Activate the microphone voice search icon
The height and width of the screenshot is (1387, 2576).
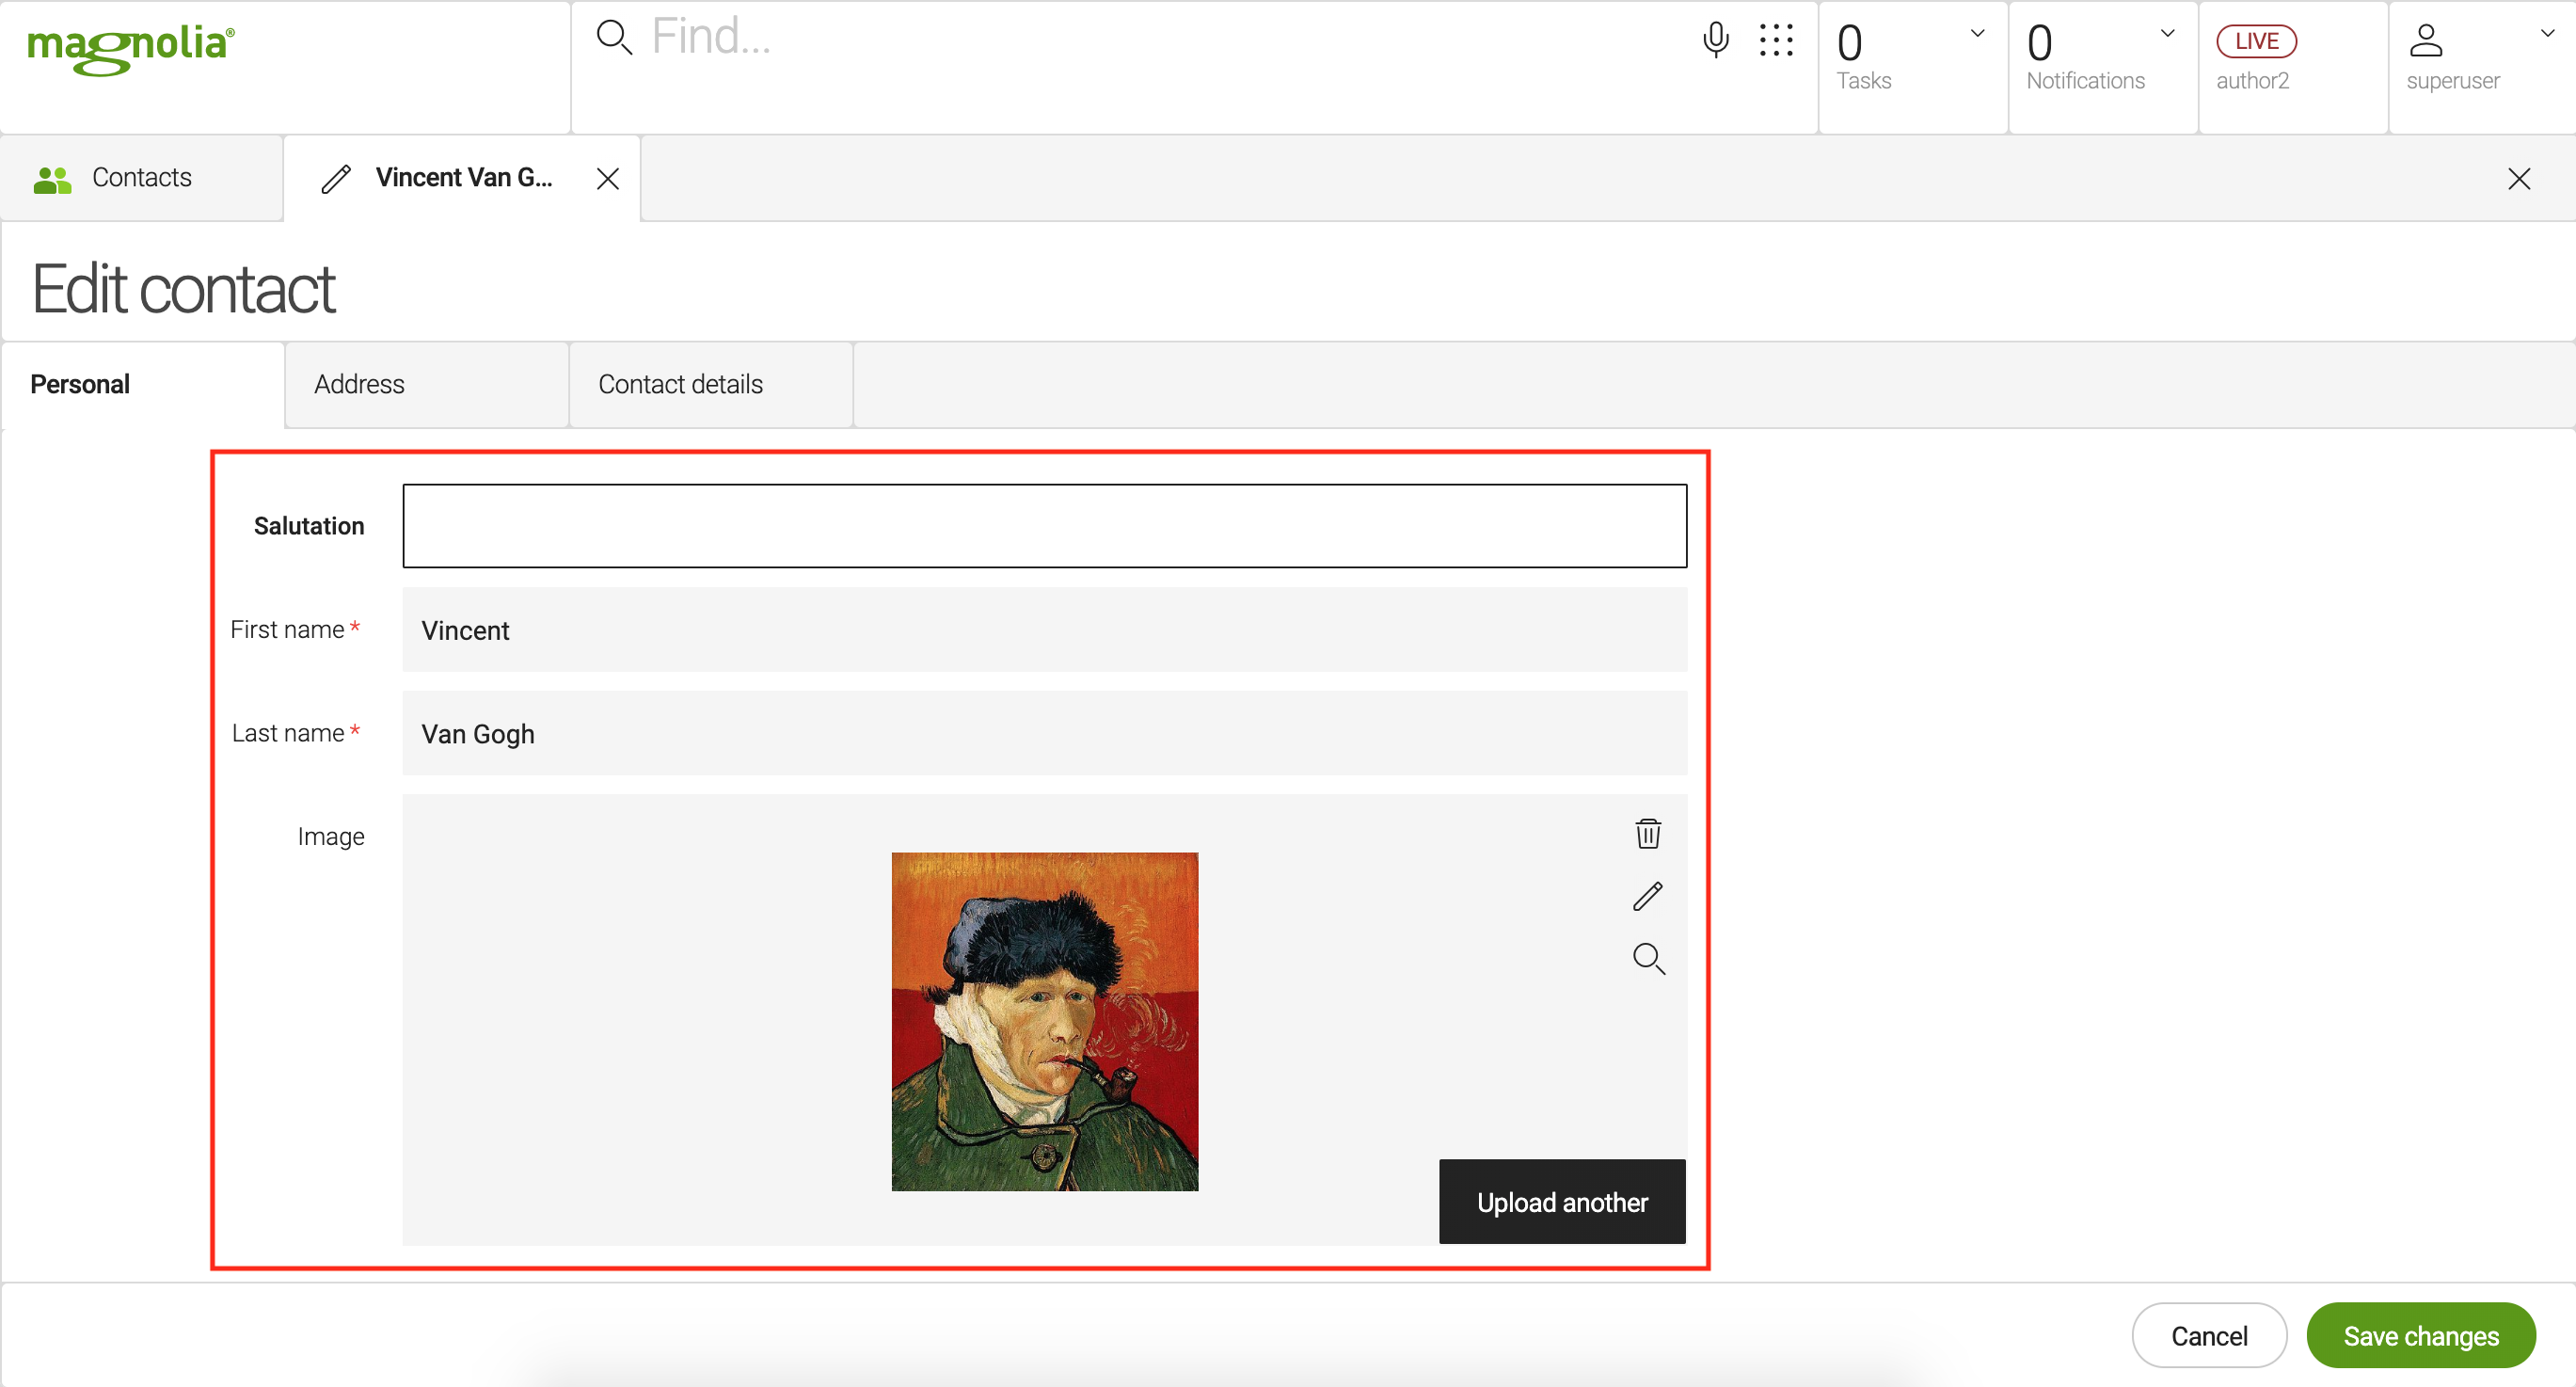tap(1715, 40)
